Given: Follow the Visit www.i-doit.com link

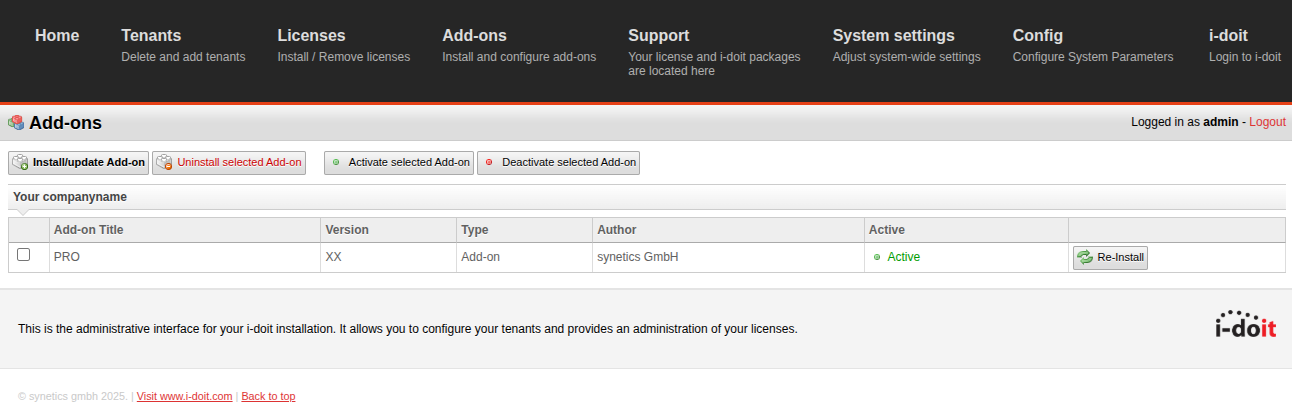Looking at the screenshot, I should click(184, 396).
